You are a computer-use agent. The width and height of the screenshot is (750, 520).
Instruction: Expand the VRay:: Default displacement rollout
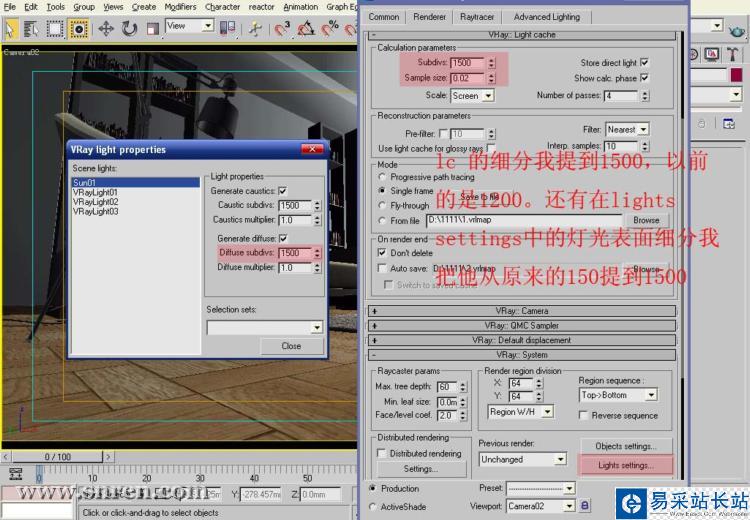point(522,341)
